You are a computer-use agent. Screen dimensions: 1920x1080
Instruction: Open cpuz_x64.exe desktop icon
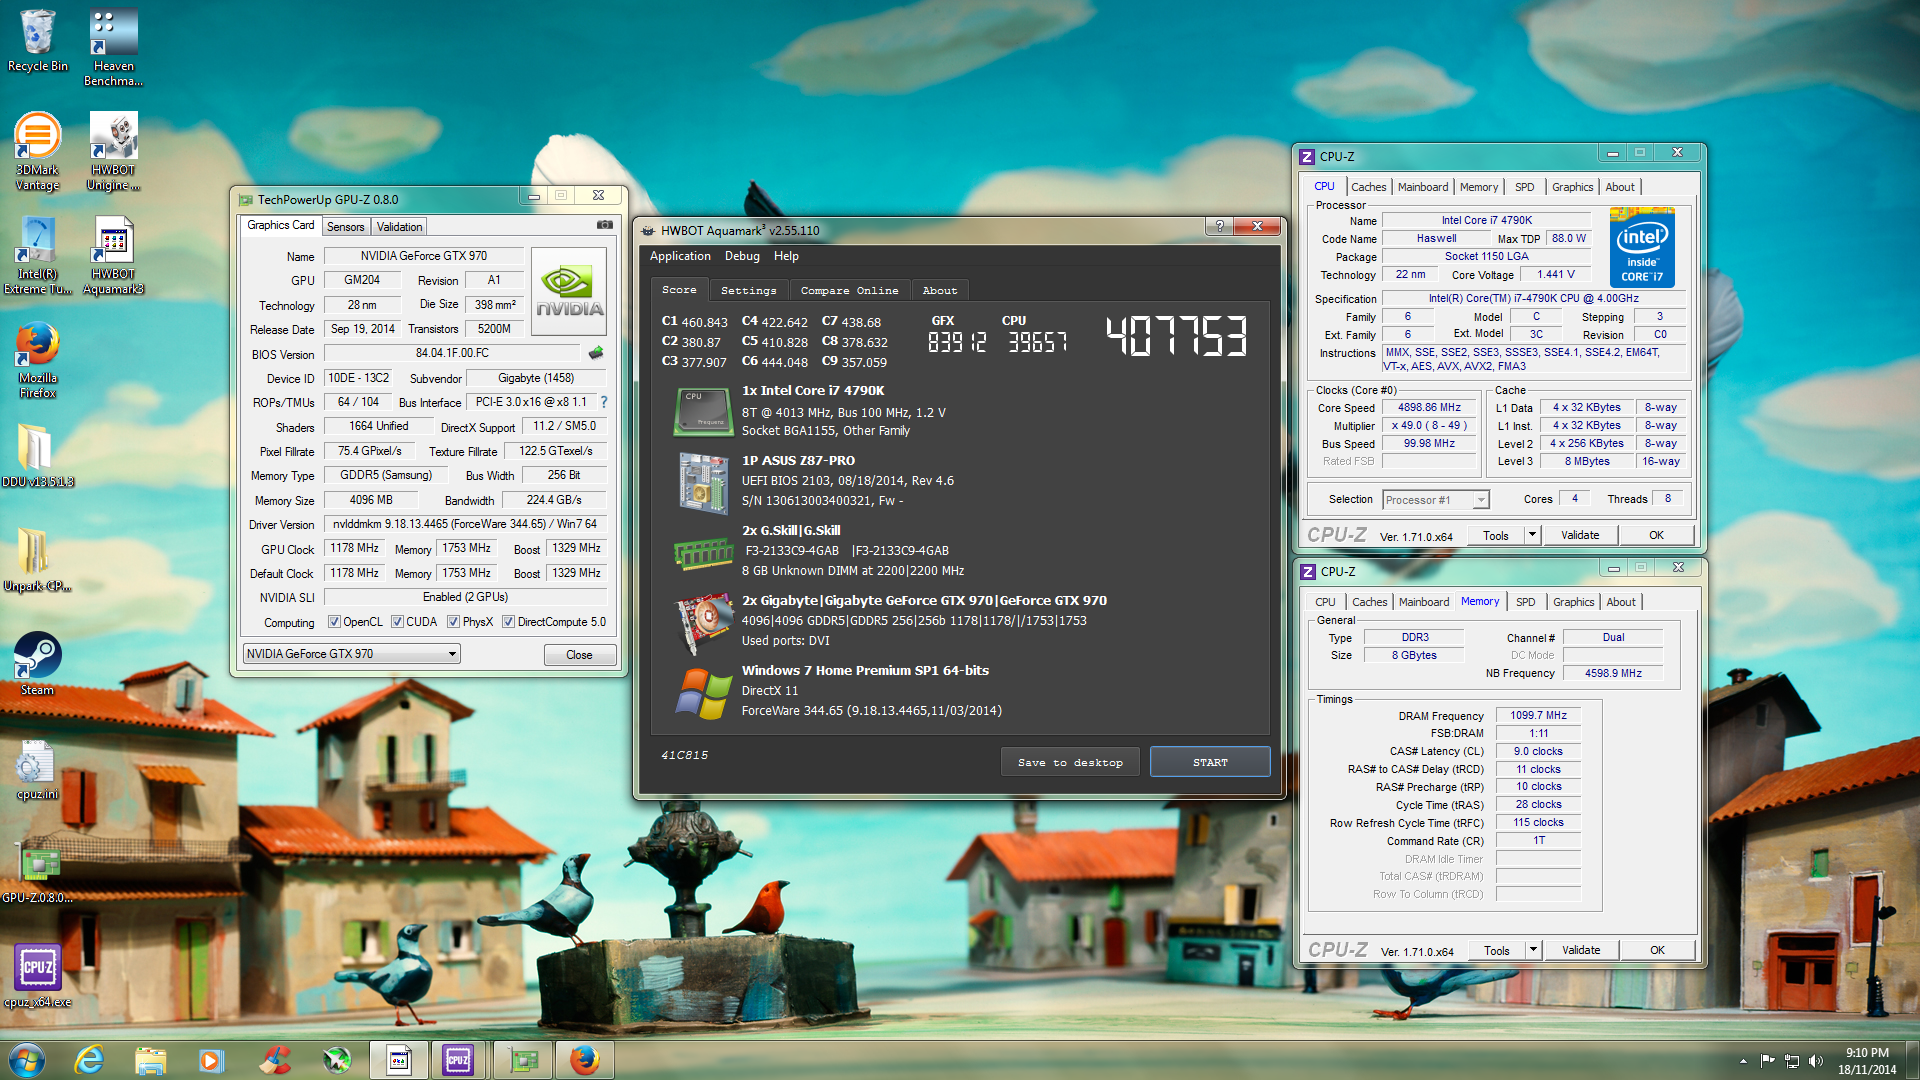[x=38, y=977]
